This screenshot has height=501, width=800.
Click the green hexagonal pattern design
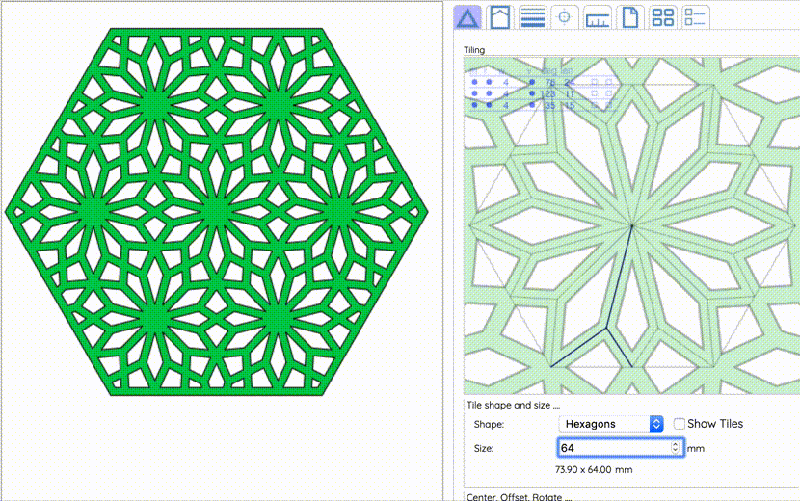click(215, 212)
